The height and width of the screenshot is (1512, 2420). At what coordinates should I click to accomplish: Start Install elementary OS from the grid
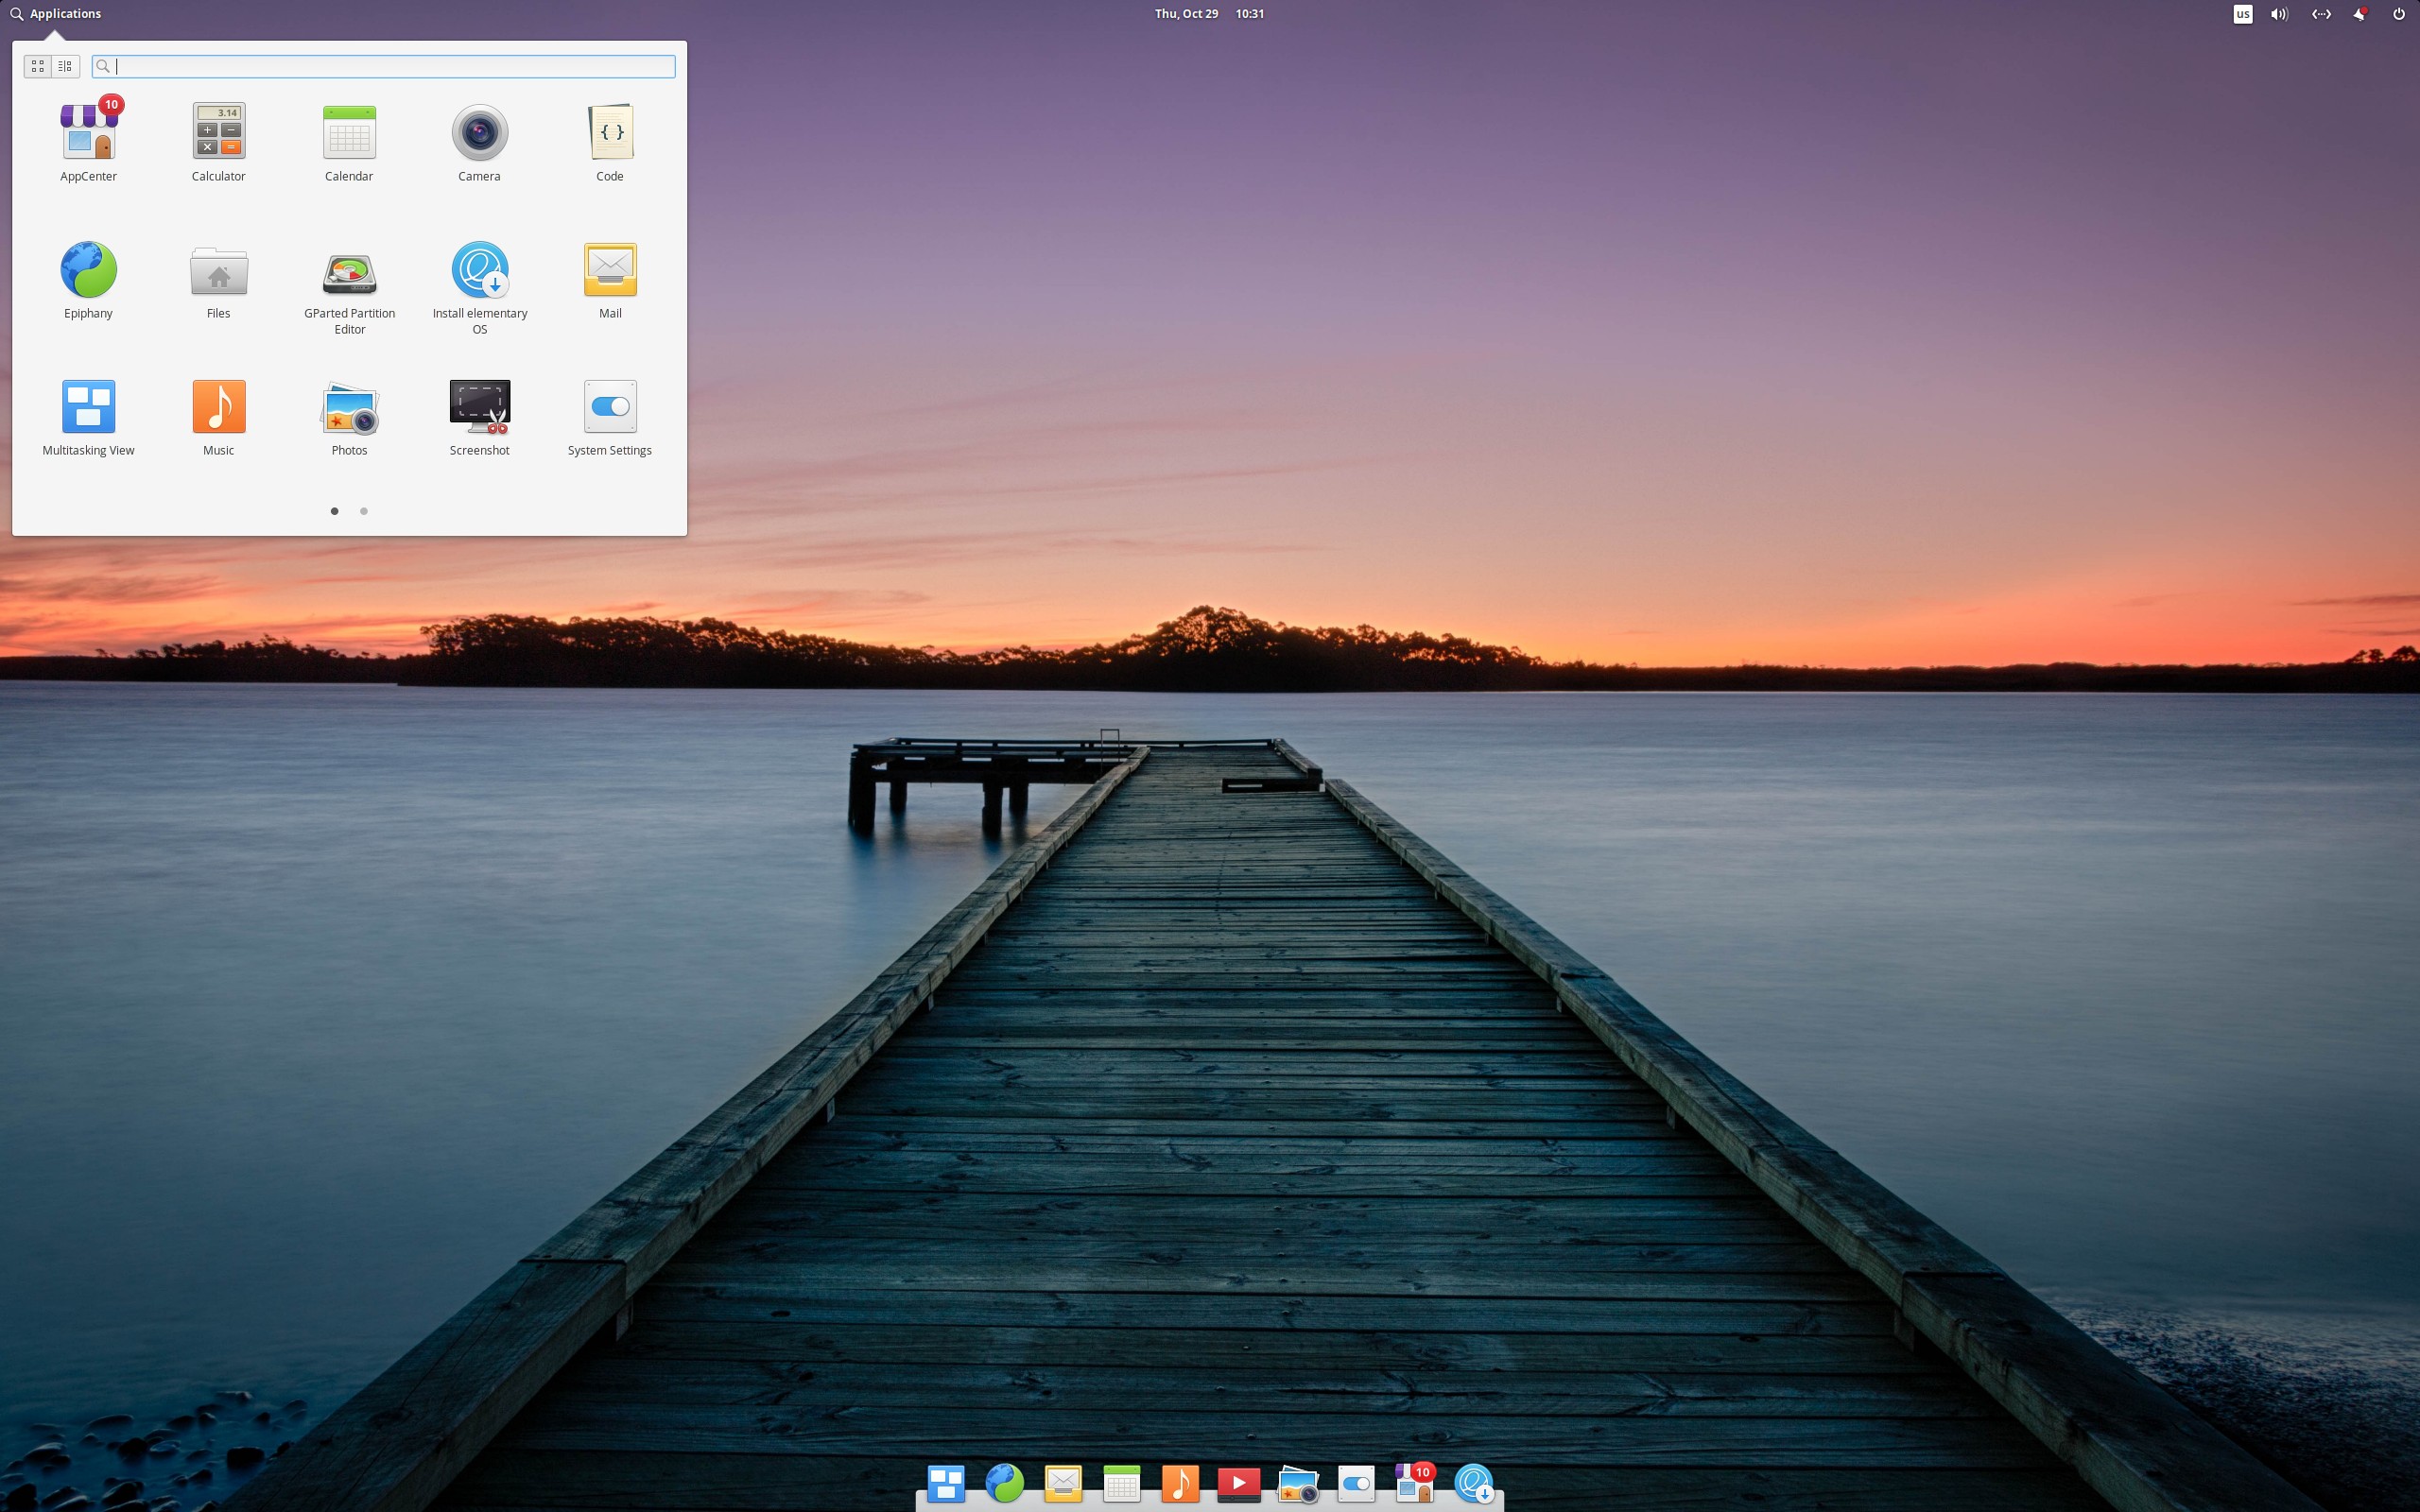tap(479, 270)
